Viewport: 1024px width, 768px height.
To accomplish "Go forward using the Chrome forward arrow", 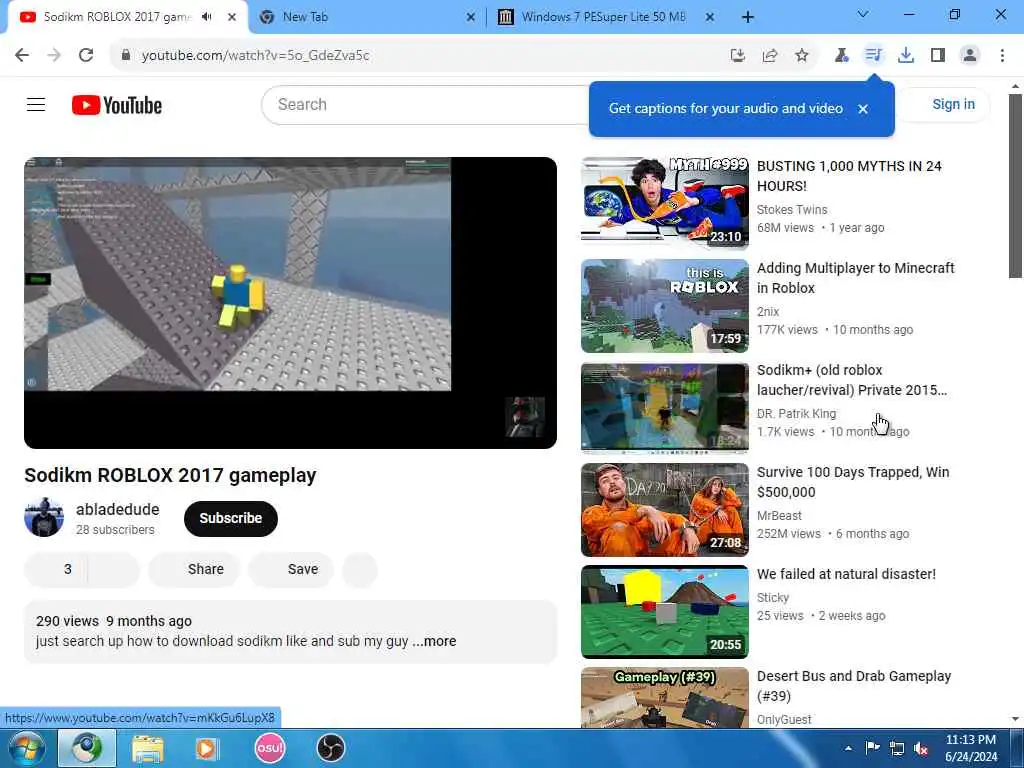I will (x=54, y=56).
